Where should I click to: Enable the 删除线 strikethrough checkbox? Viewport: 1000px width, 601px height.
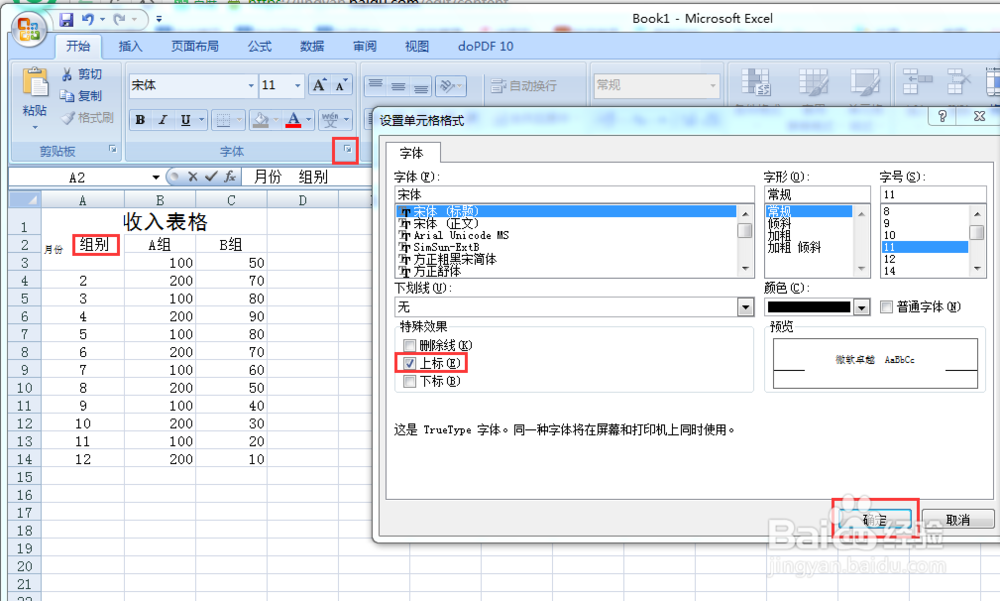point(408,345)
